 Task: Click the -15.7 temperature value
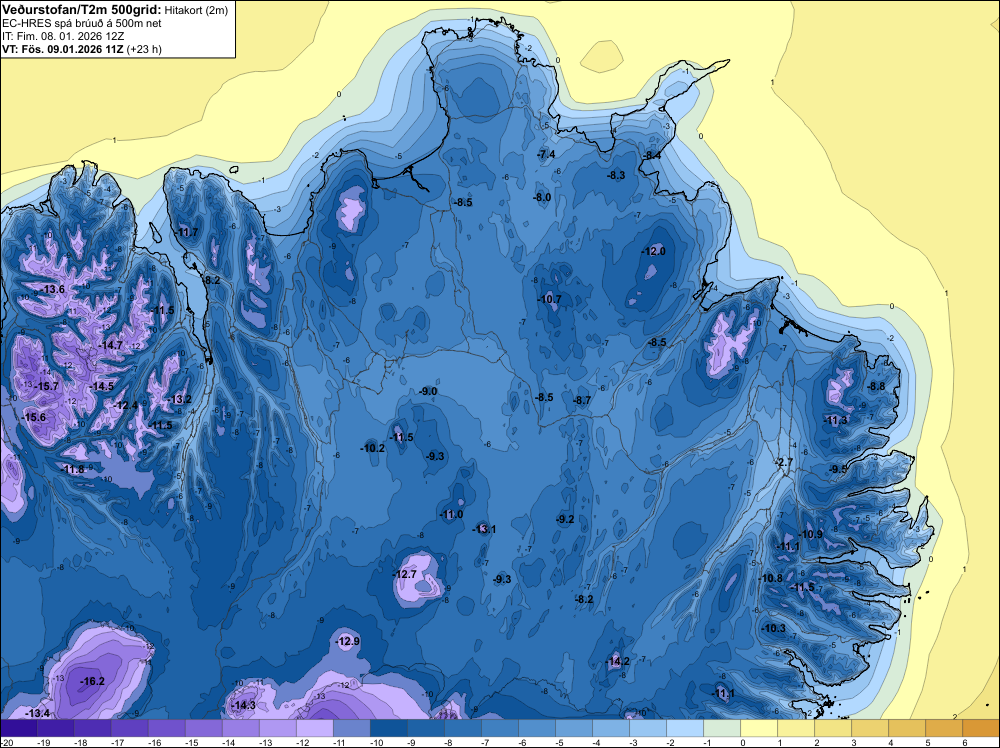point(47,386)
